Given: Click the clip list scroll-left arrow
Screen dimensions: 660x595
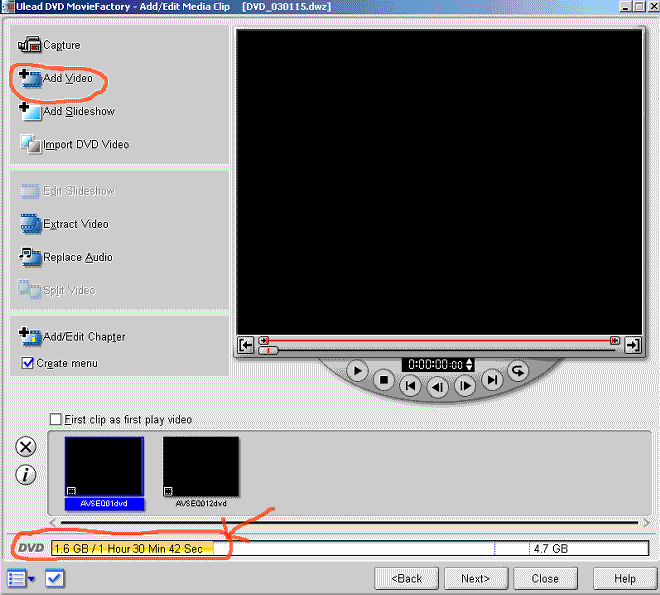Looking at the screenshot, I should click(x=53, y=523).
